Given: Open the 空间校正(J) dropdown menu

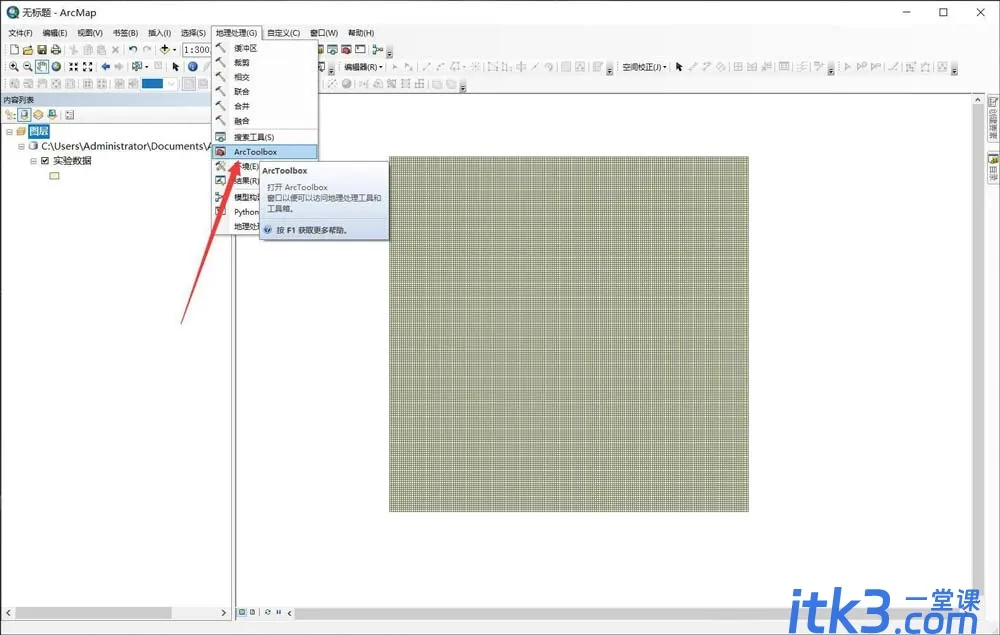Looking at the screenshot, I should point(645,67).
